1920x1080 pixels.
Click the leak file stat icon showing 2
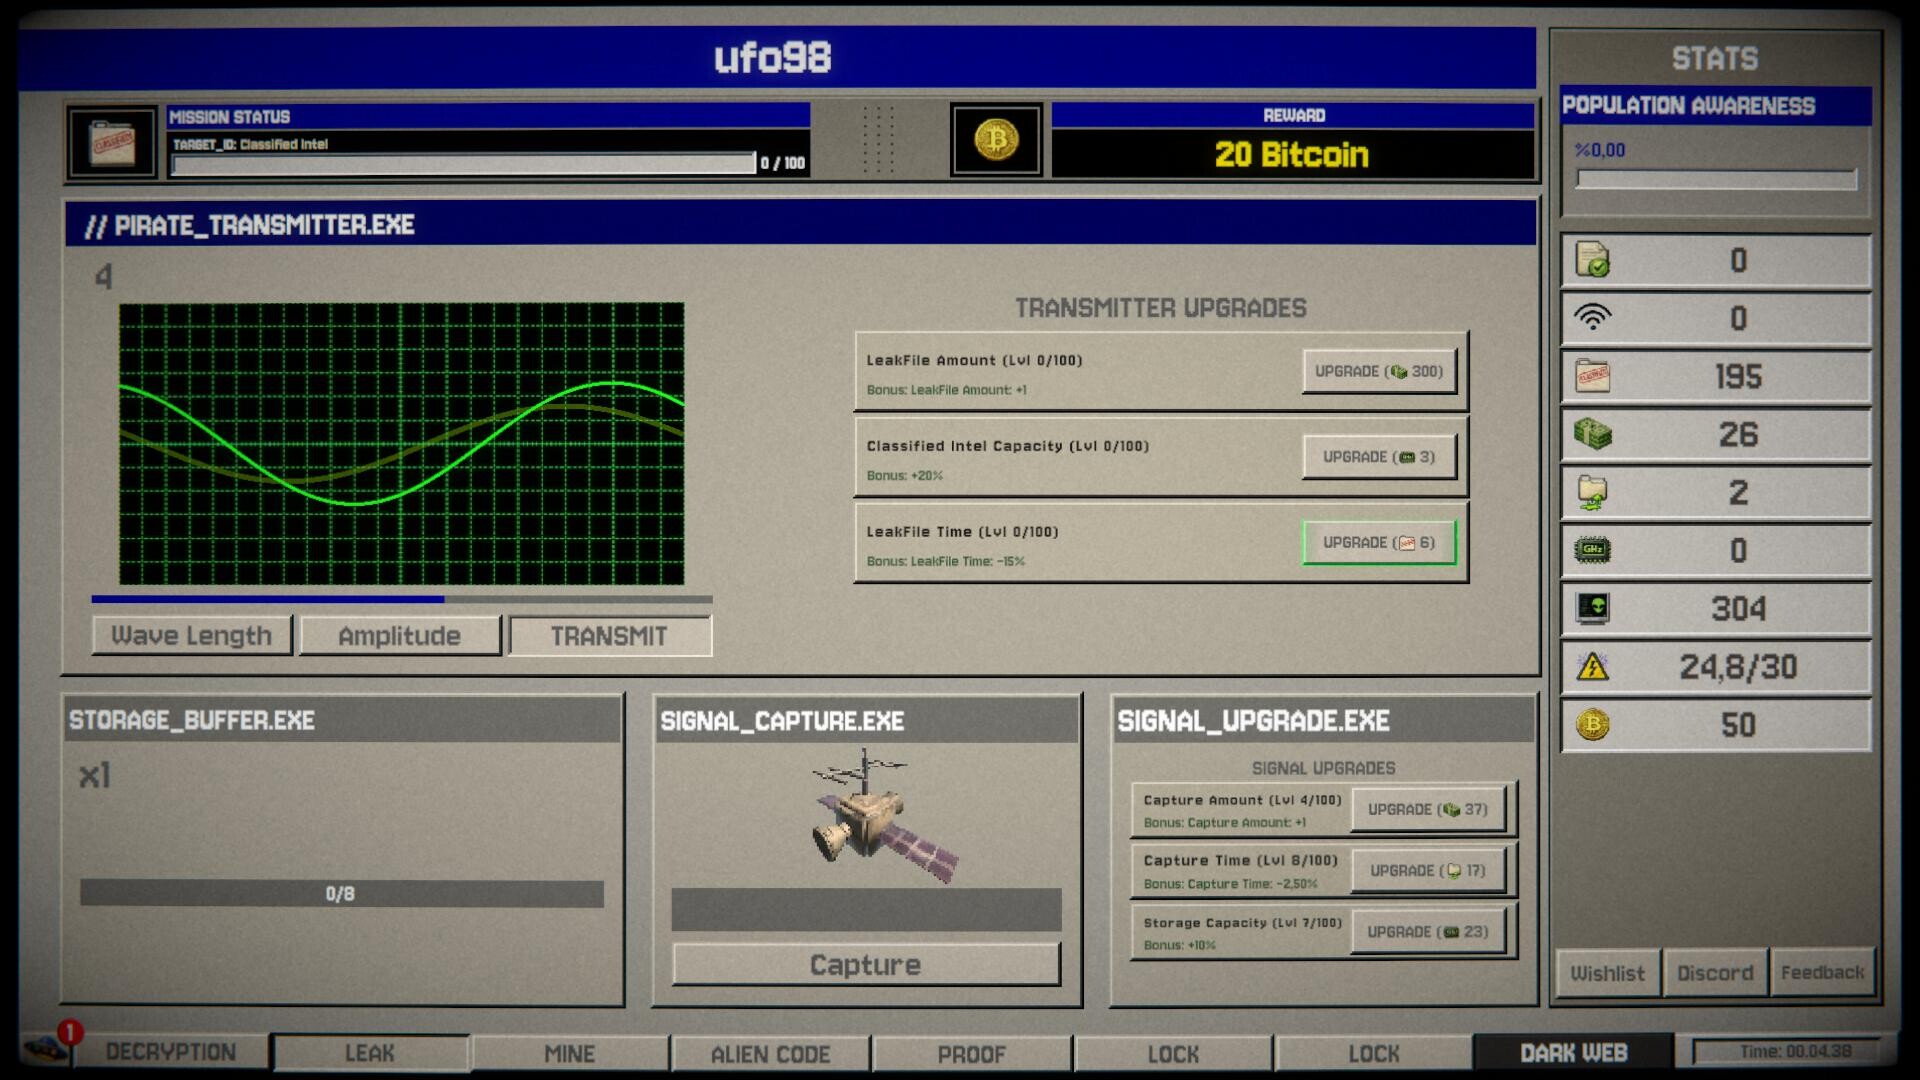pos(1592,492)
